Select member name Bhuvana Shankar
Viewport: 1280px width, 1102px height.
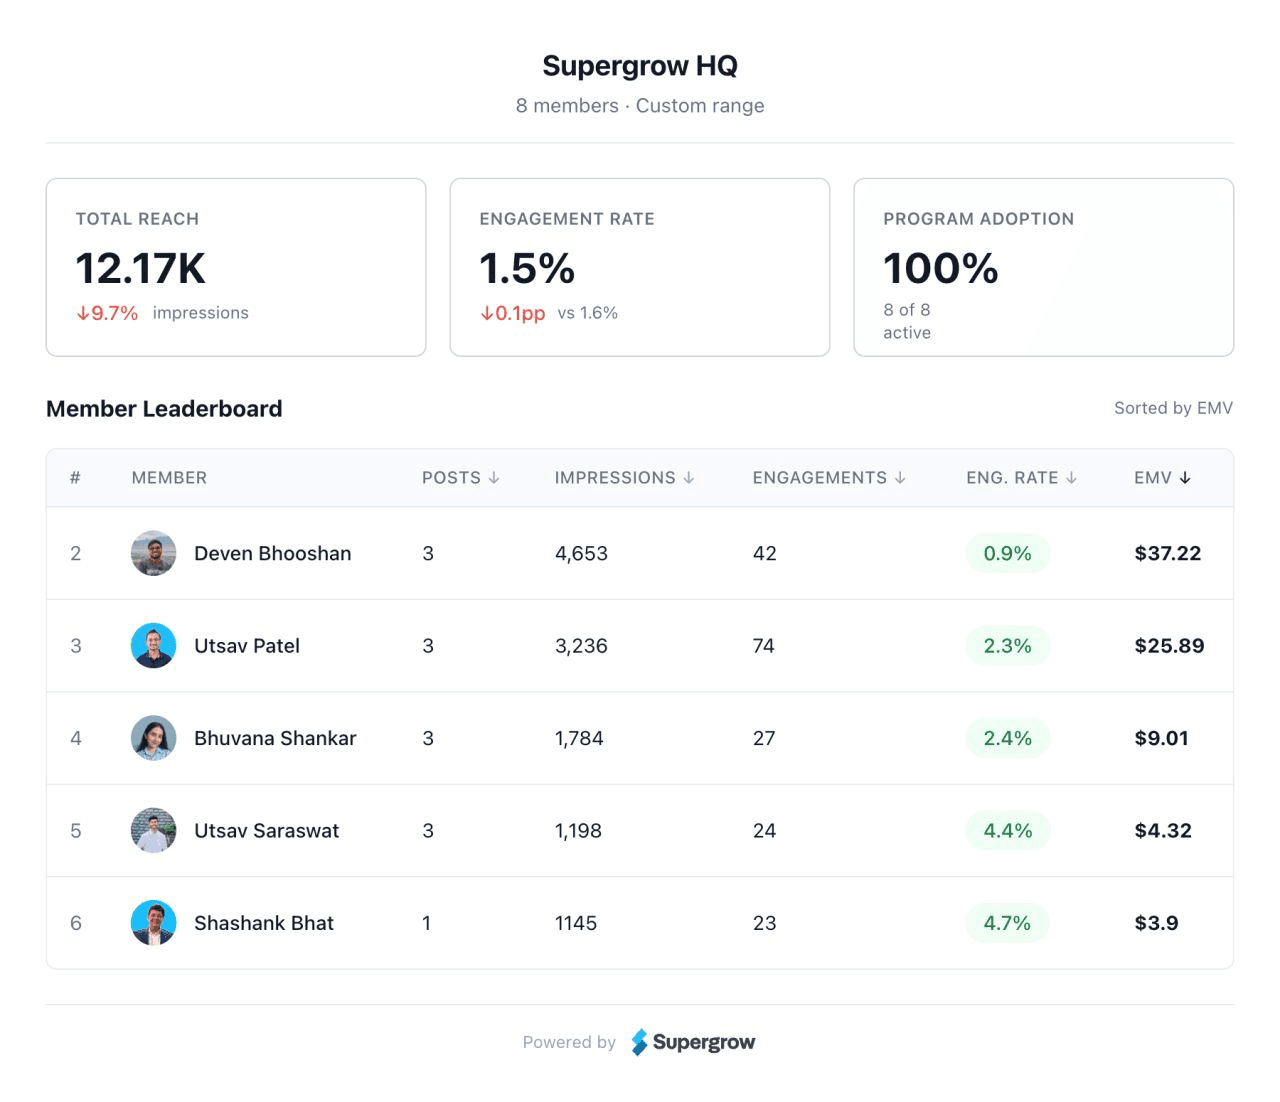tap(275, 738)
